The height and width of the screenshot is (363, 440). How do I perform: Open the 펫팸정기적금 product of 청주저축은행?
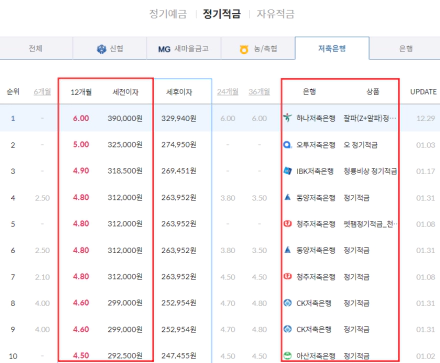coord(370,224)
